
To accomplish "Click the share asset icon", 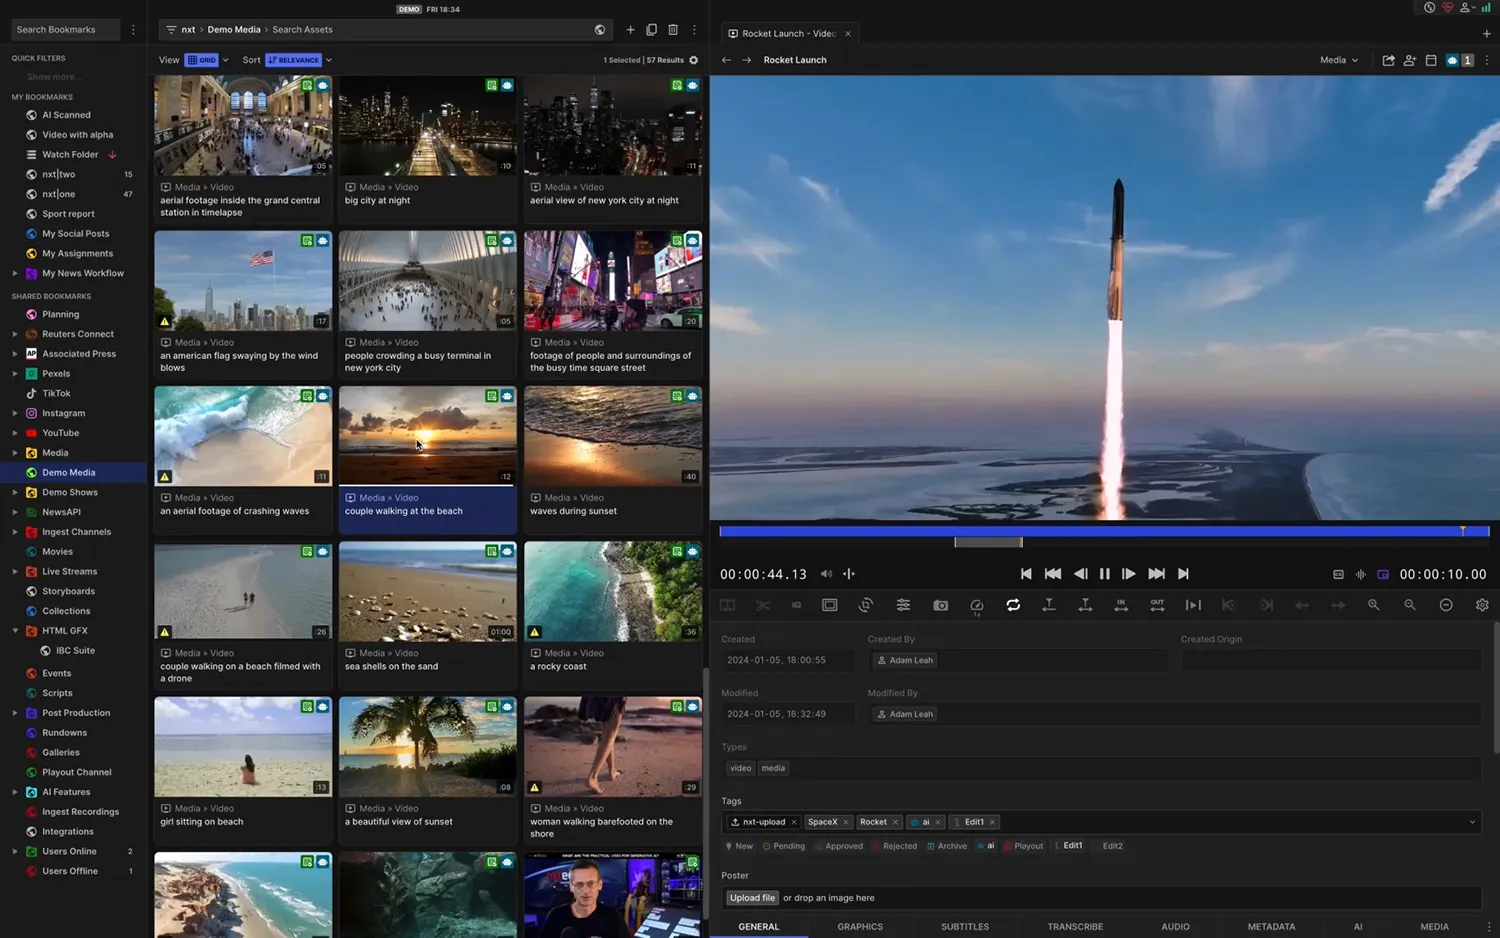I will 1389,60.
